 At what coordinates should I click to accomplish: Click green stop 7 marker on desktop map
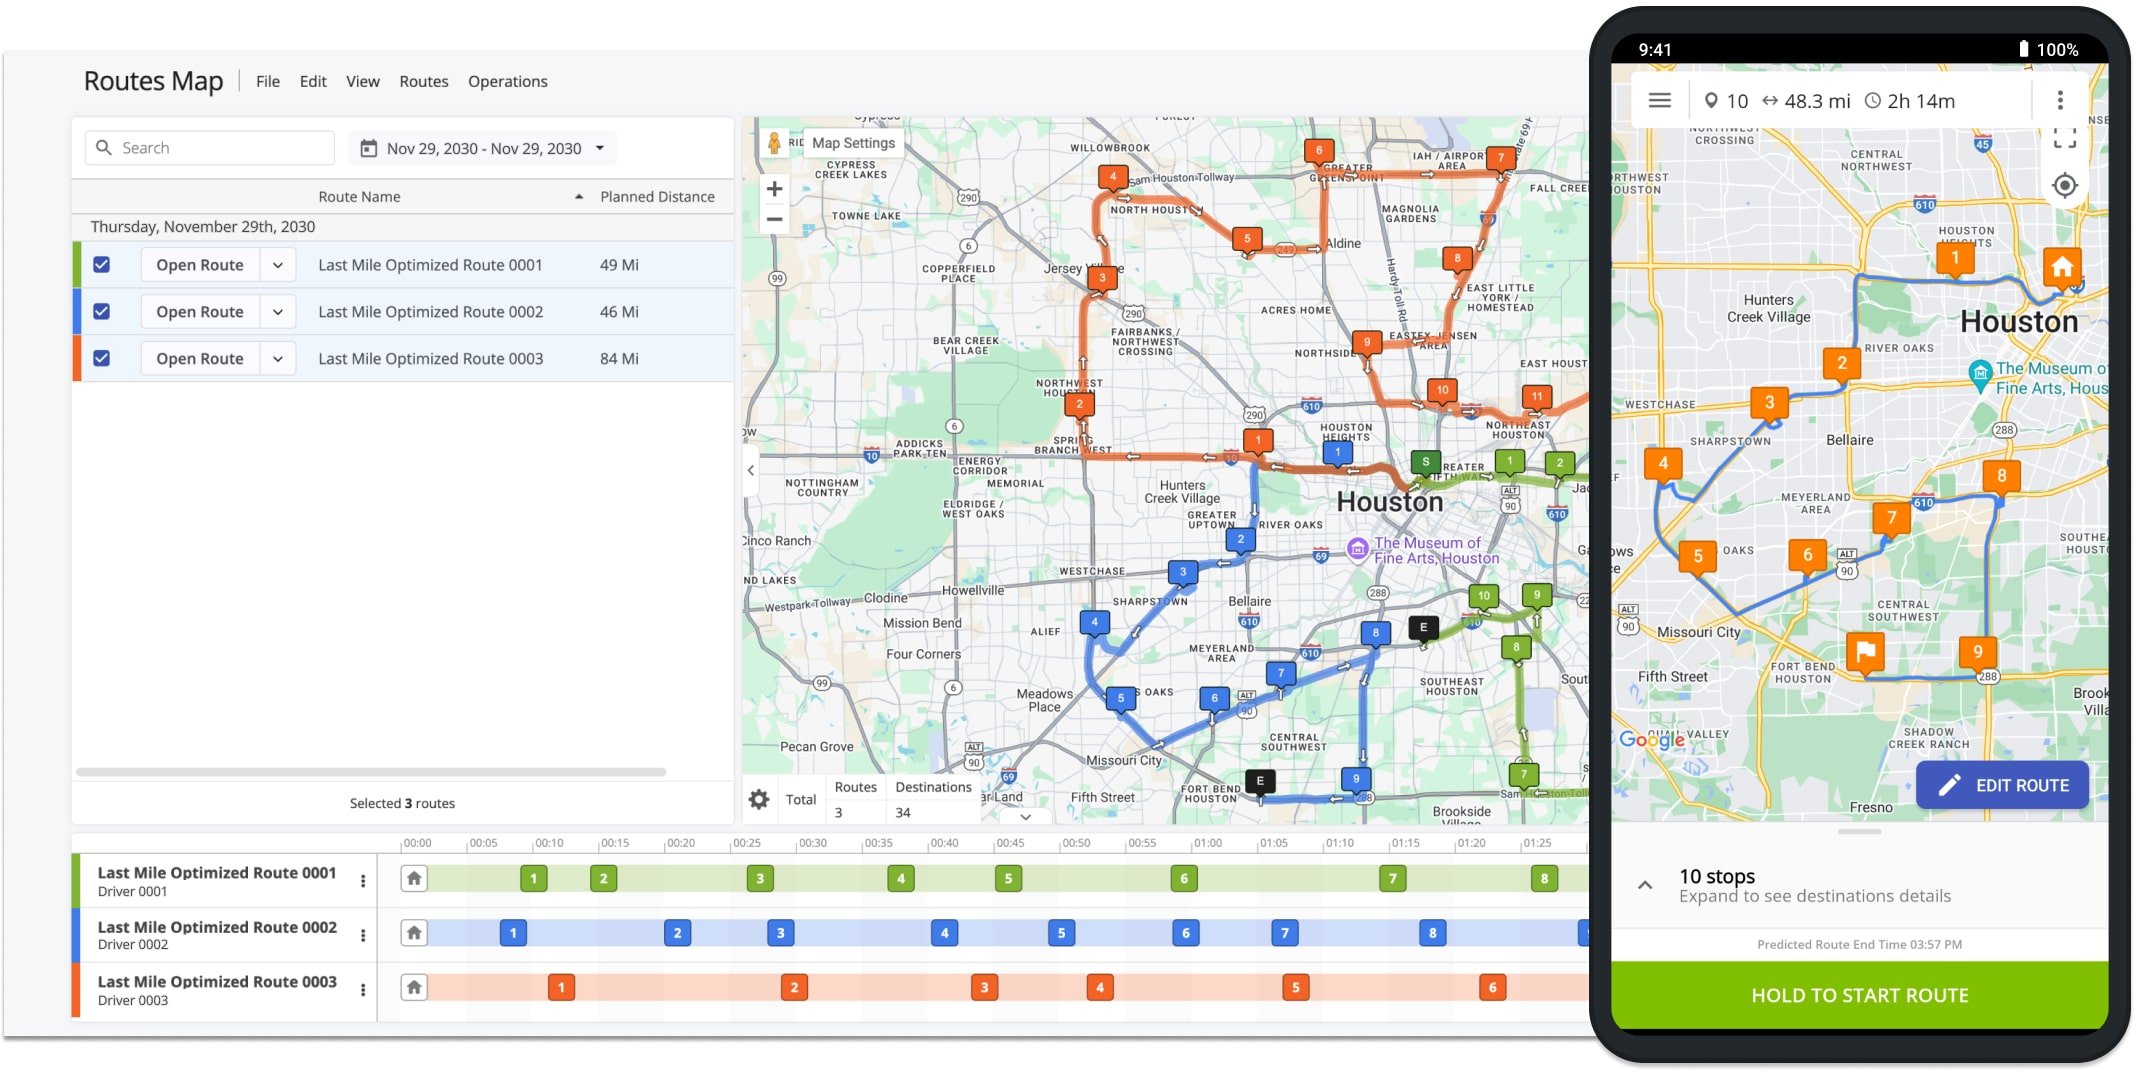pyautogui.click(x=1524, y=775)
